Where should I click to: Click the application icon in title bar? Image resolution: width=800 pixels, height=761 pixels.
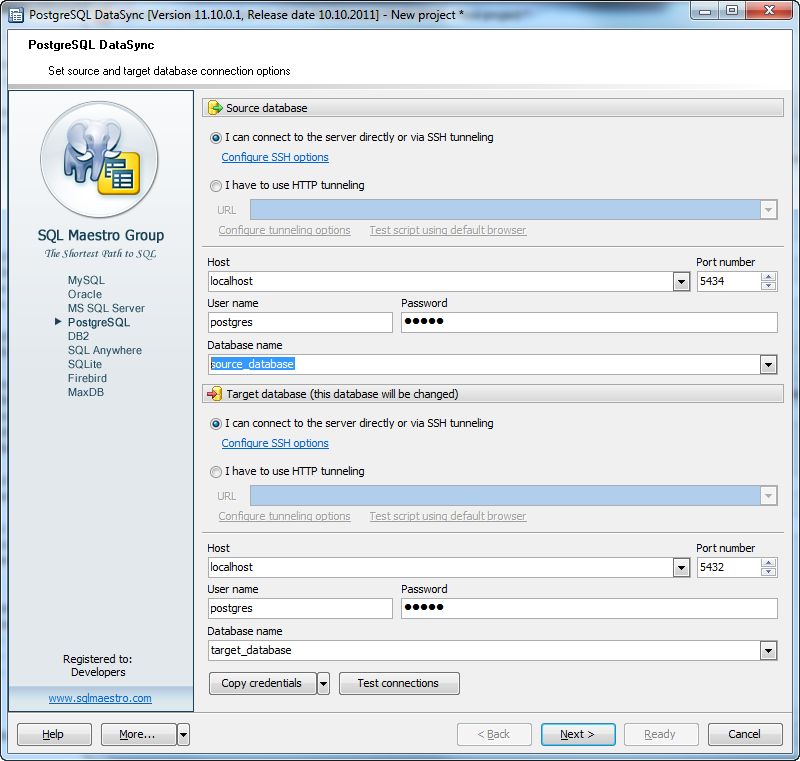15,15
